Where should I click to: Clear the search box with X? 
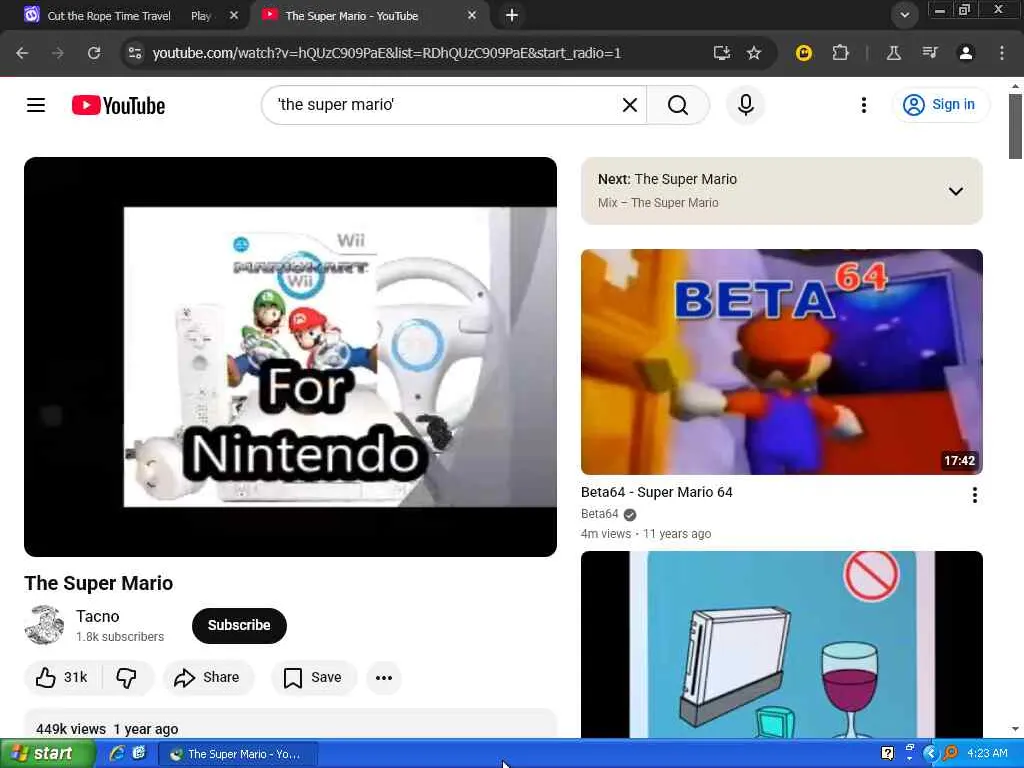(x=630, y=105)
